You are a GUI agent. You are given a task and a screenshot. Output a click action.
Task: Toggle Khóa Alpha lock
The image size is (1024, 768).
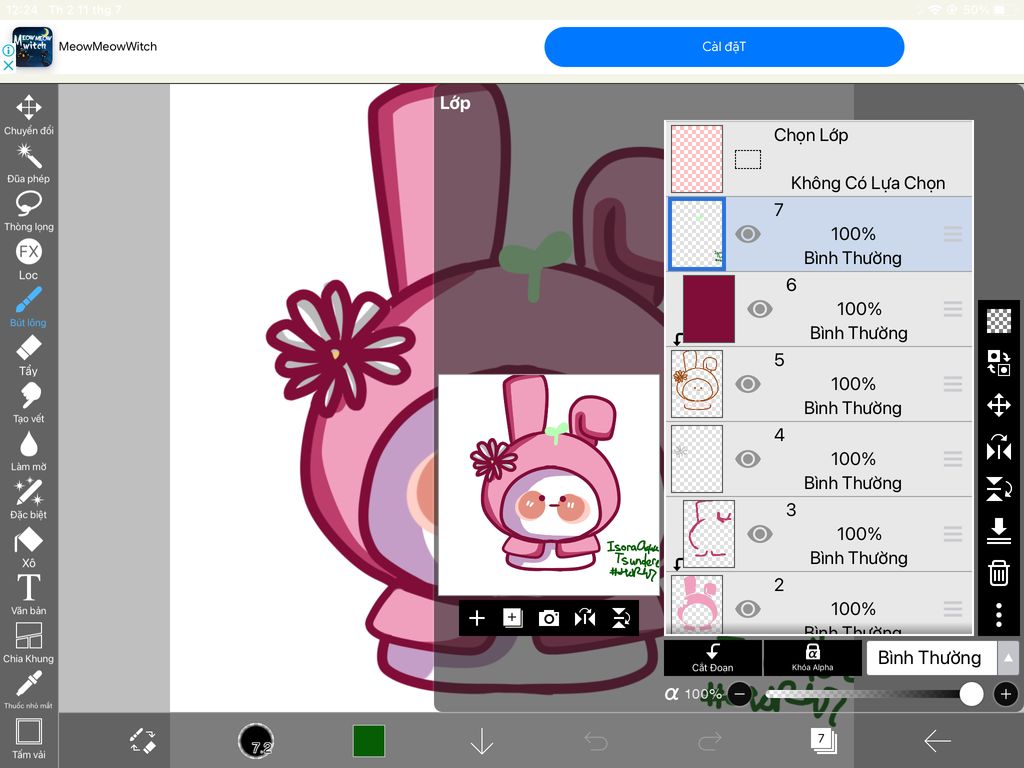[812, 658]
